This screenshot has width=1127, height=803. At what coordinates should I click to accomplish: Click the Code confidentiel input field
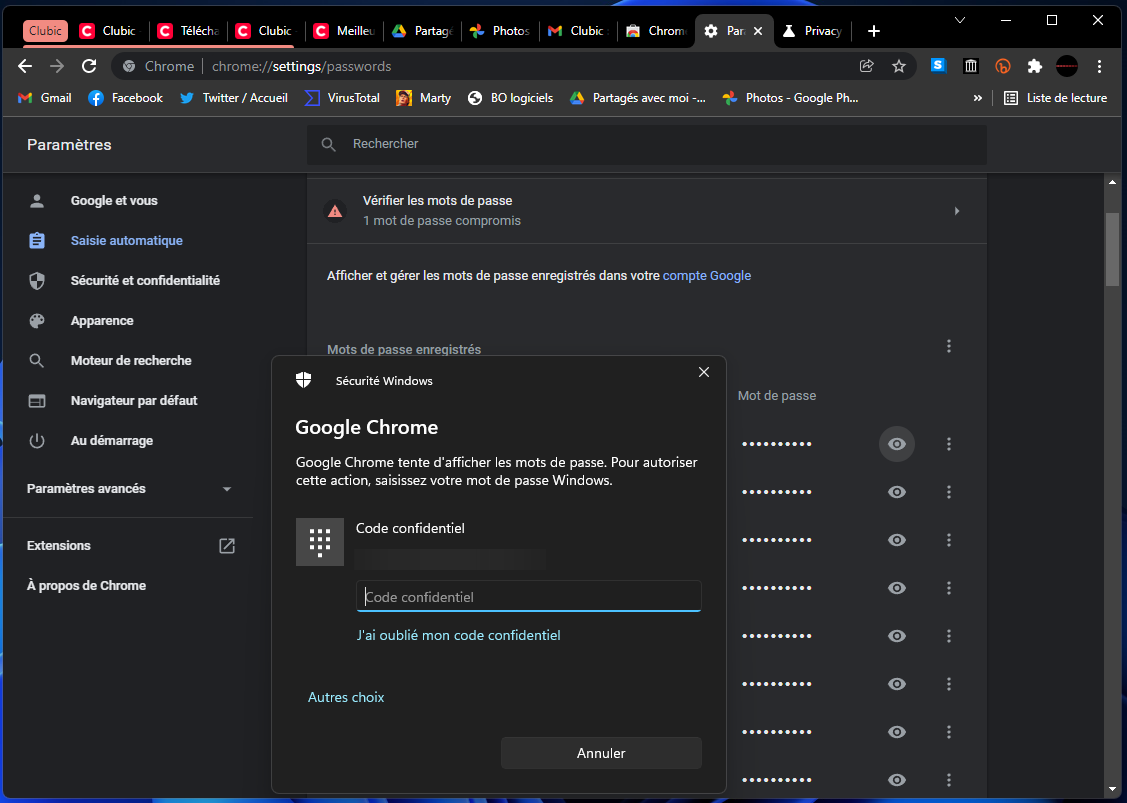[528, 596]
